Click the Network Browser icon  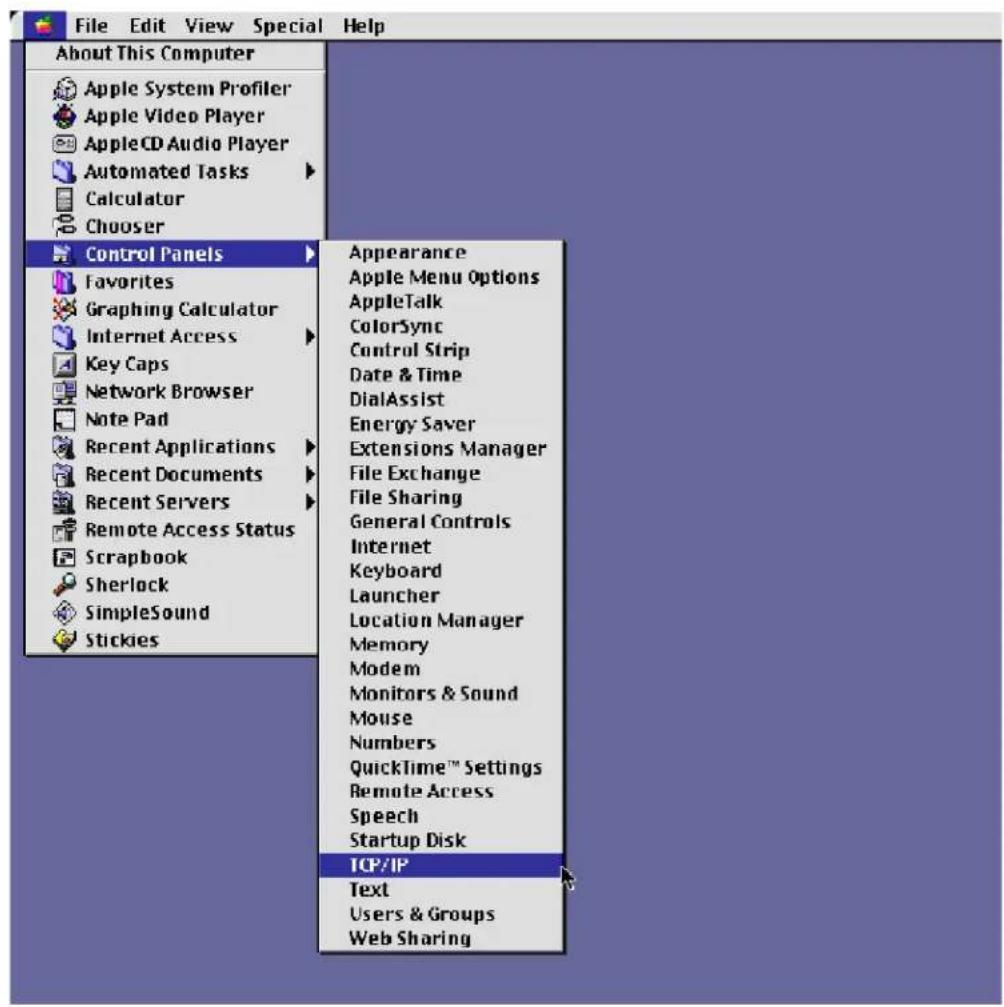click(64, 392)
